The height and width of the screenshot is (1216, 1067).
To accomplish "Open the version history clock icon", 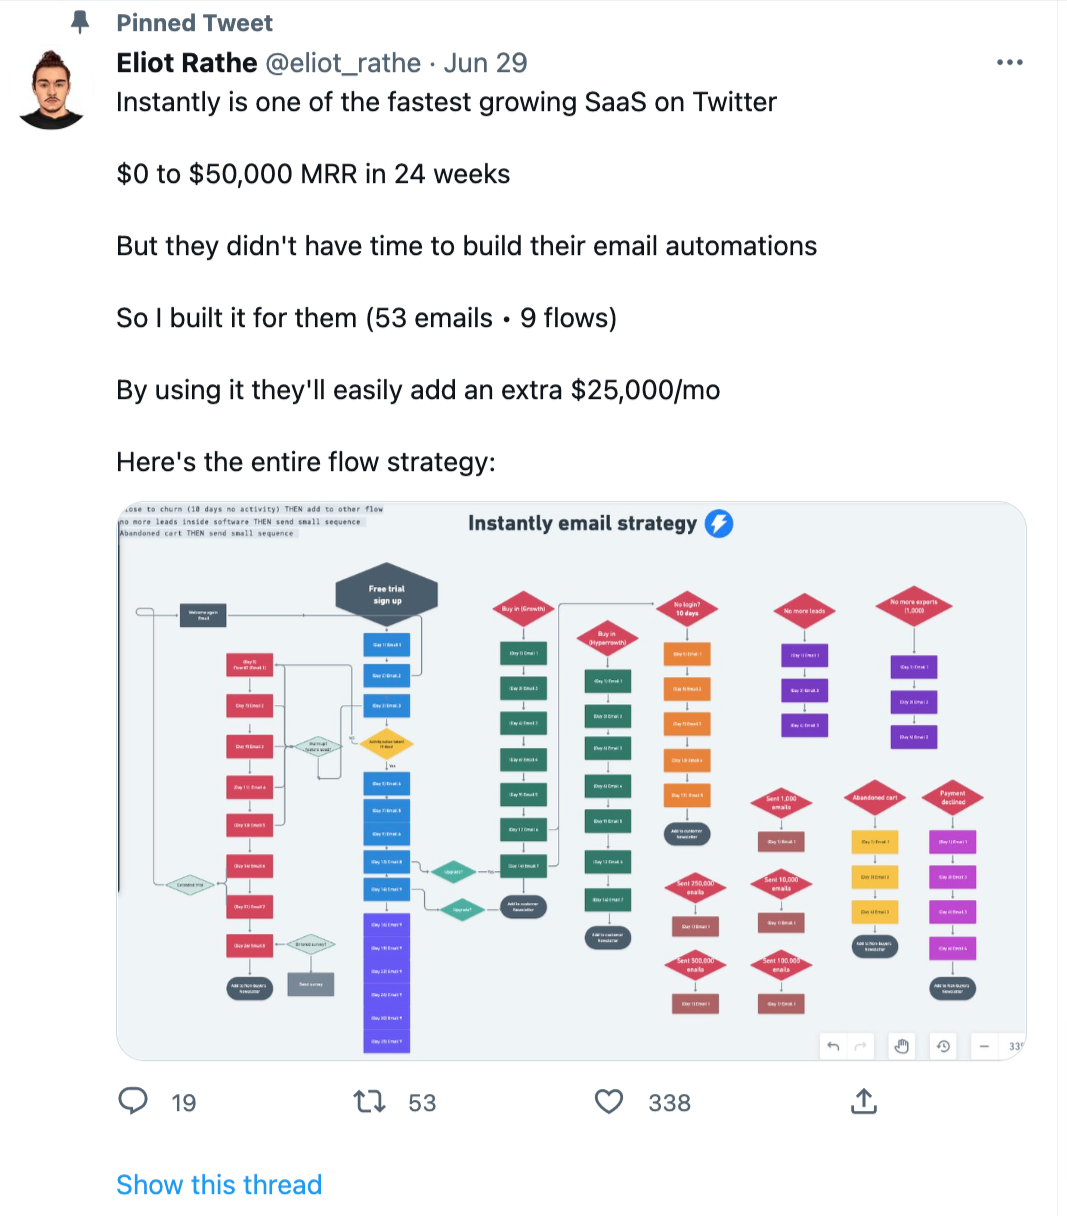I will coord(943,1047).
